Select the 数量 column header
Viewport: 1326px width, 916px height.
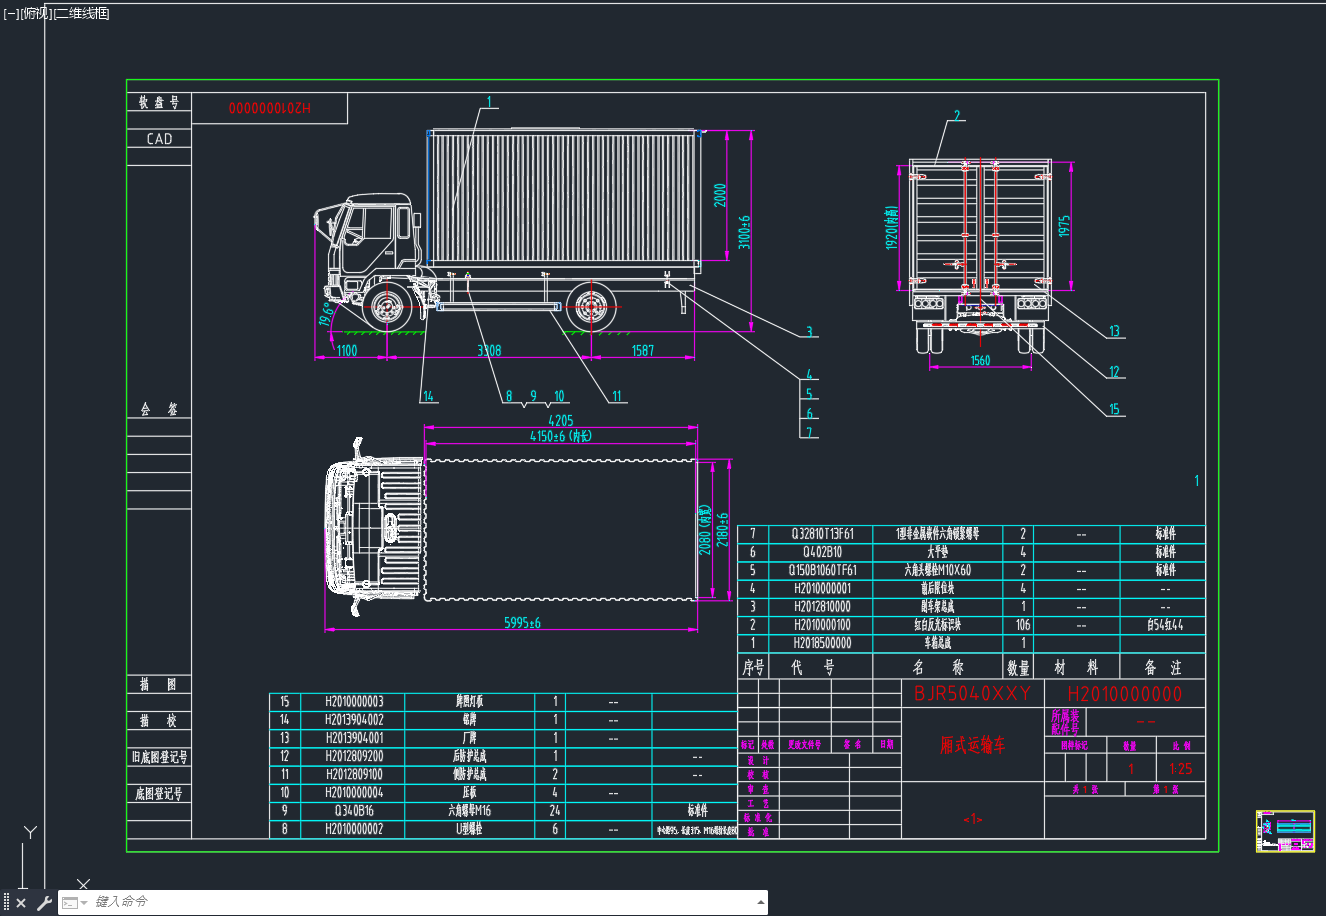click(1018, 667)
